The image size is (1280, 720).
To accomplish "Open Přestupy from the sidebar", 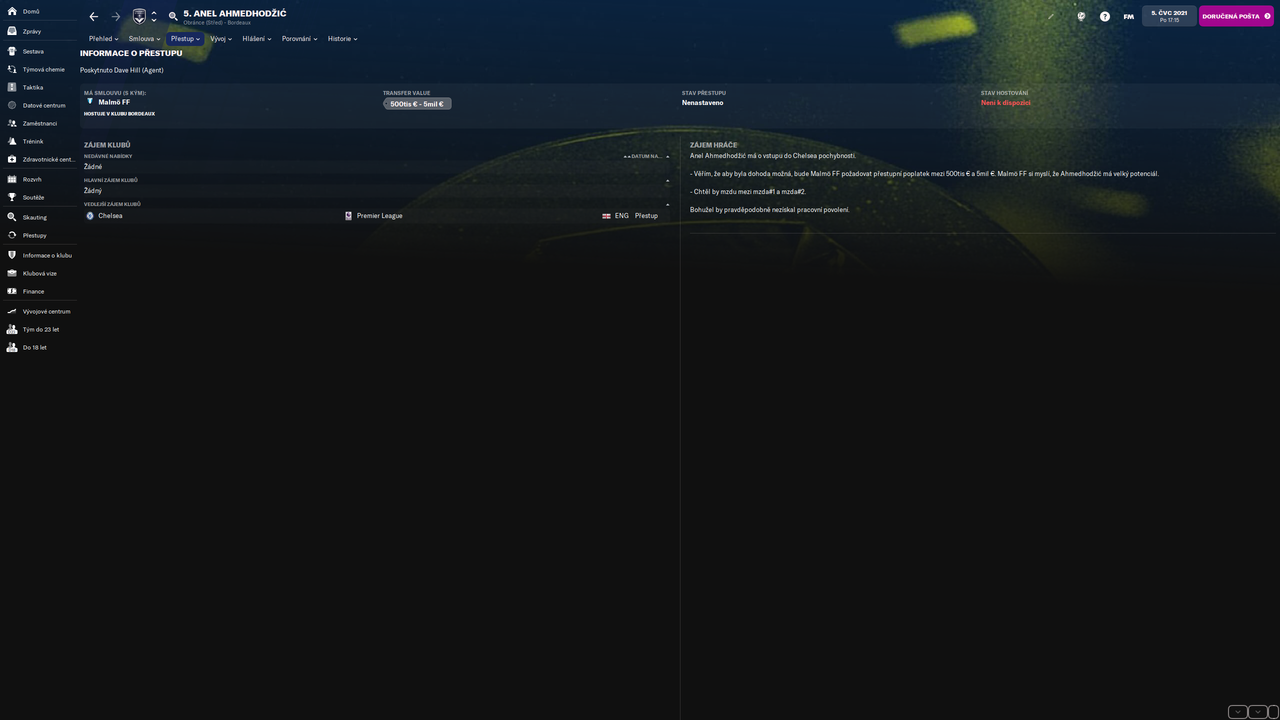I will (x=33, y=235).
